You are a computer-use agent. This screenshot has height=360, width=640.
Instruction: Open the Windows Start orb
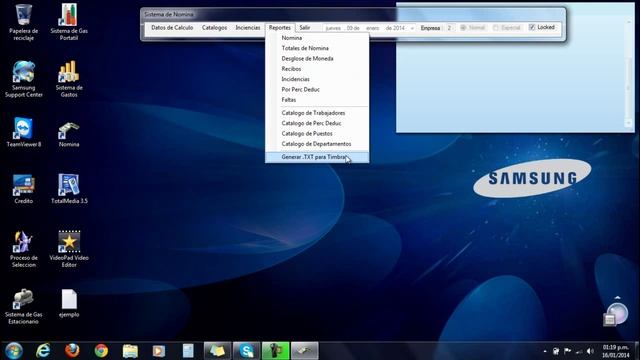coord(14,351)
